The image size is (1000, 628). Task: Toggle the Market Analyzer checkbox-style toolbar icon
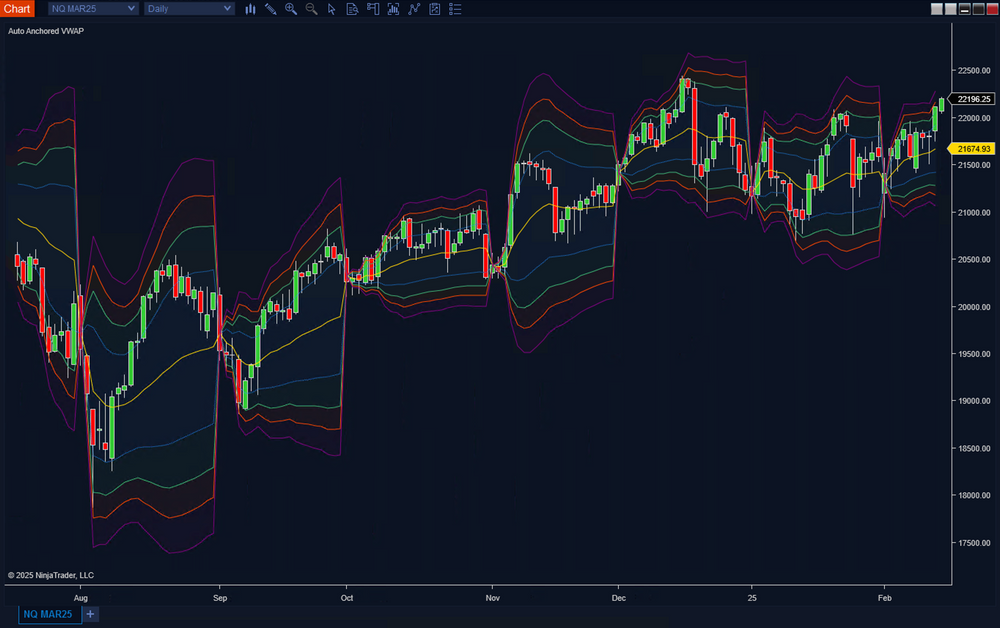pyautogui.click(x=433, y=9)
